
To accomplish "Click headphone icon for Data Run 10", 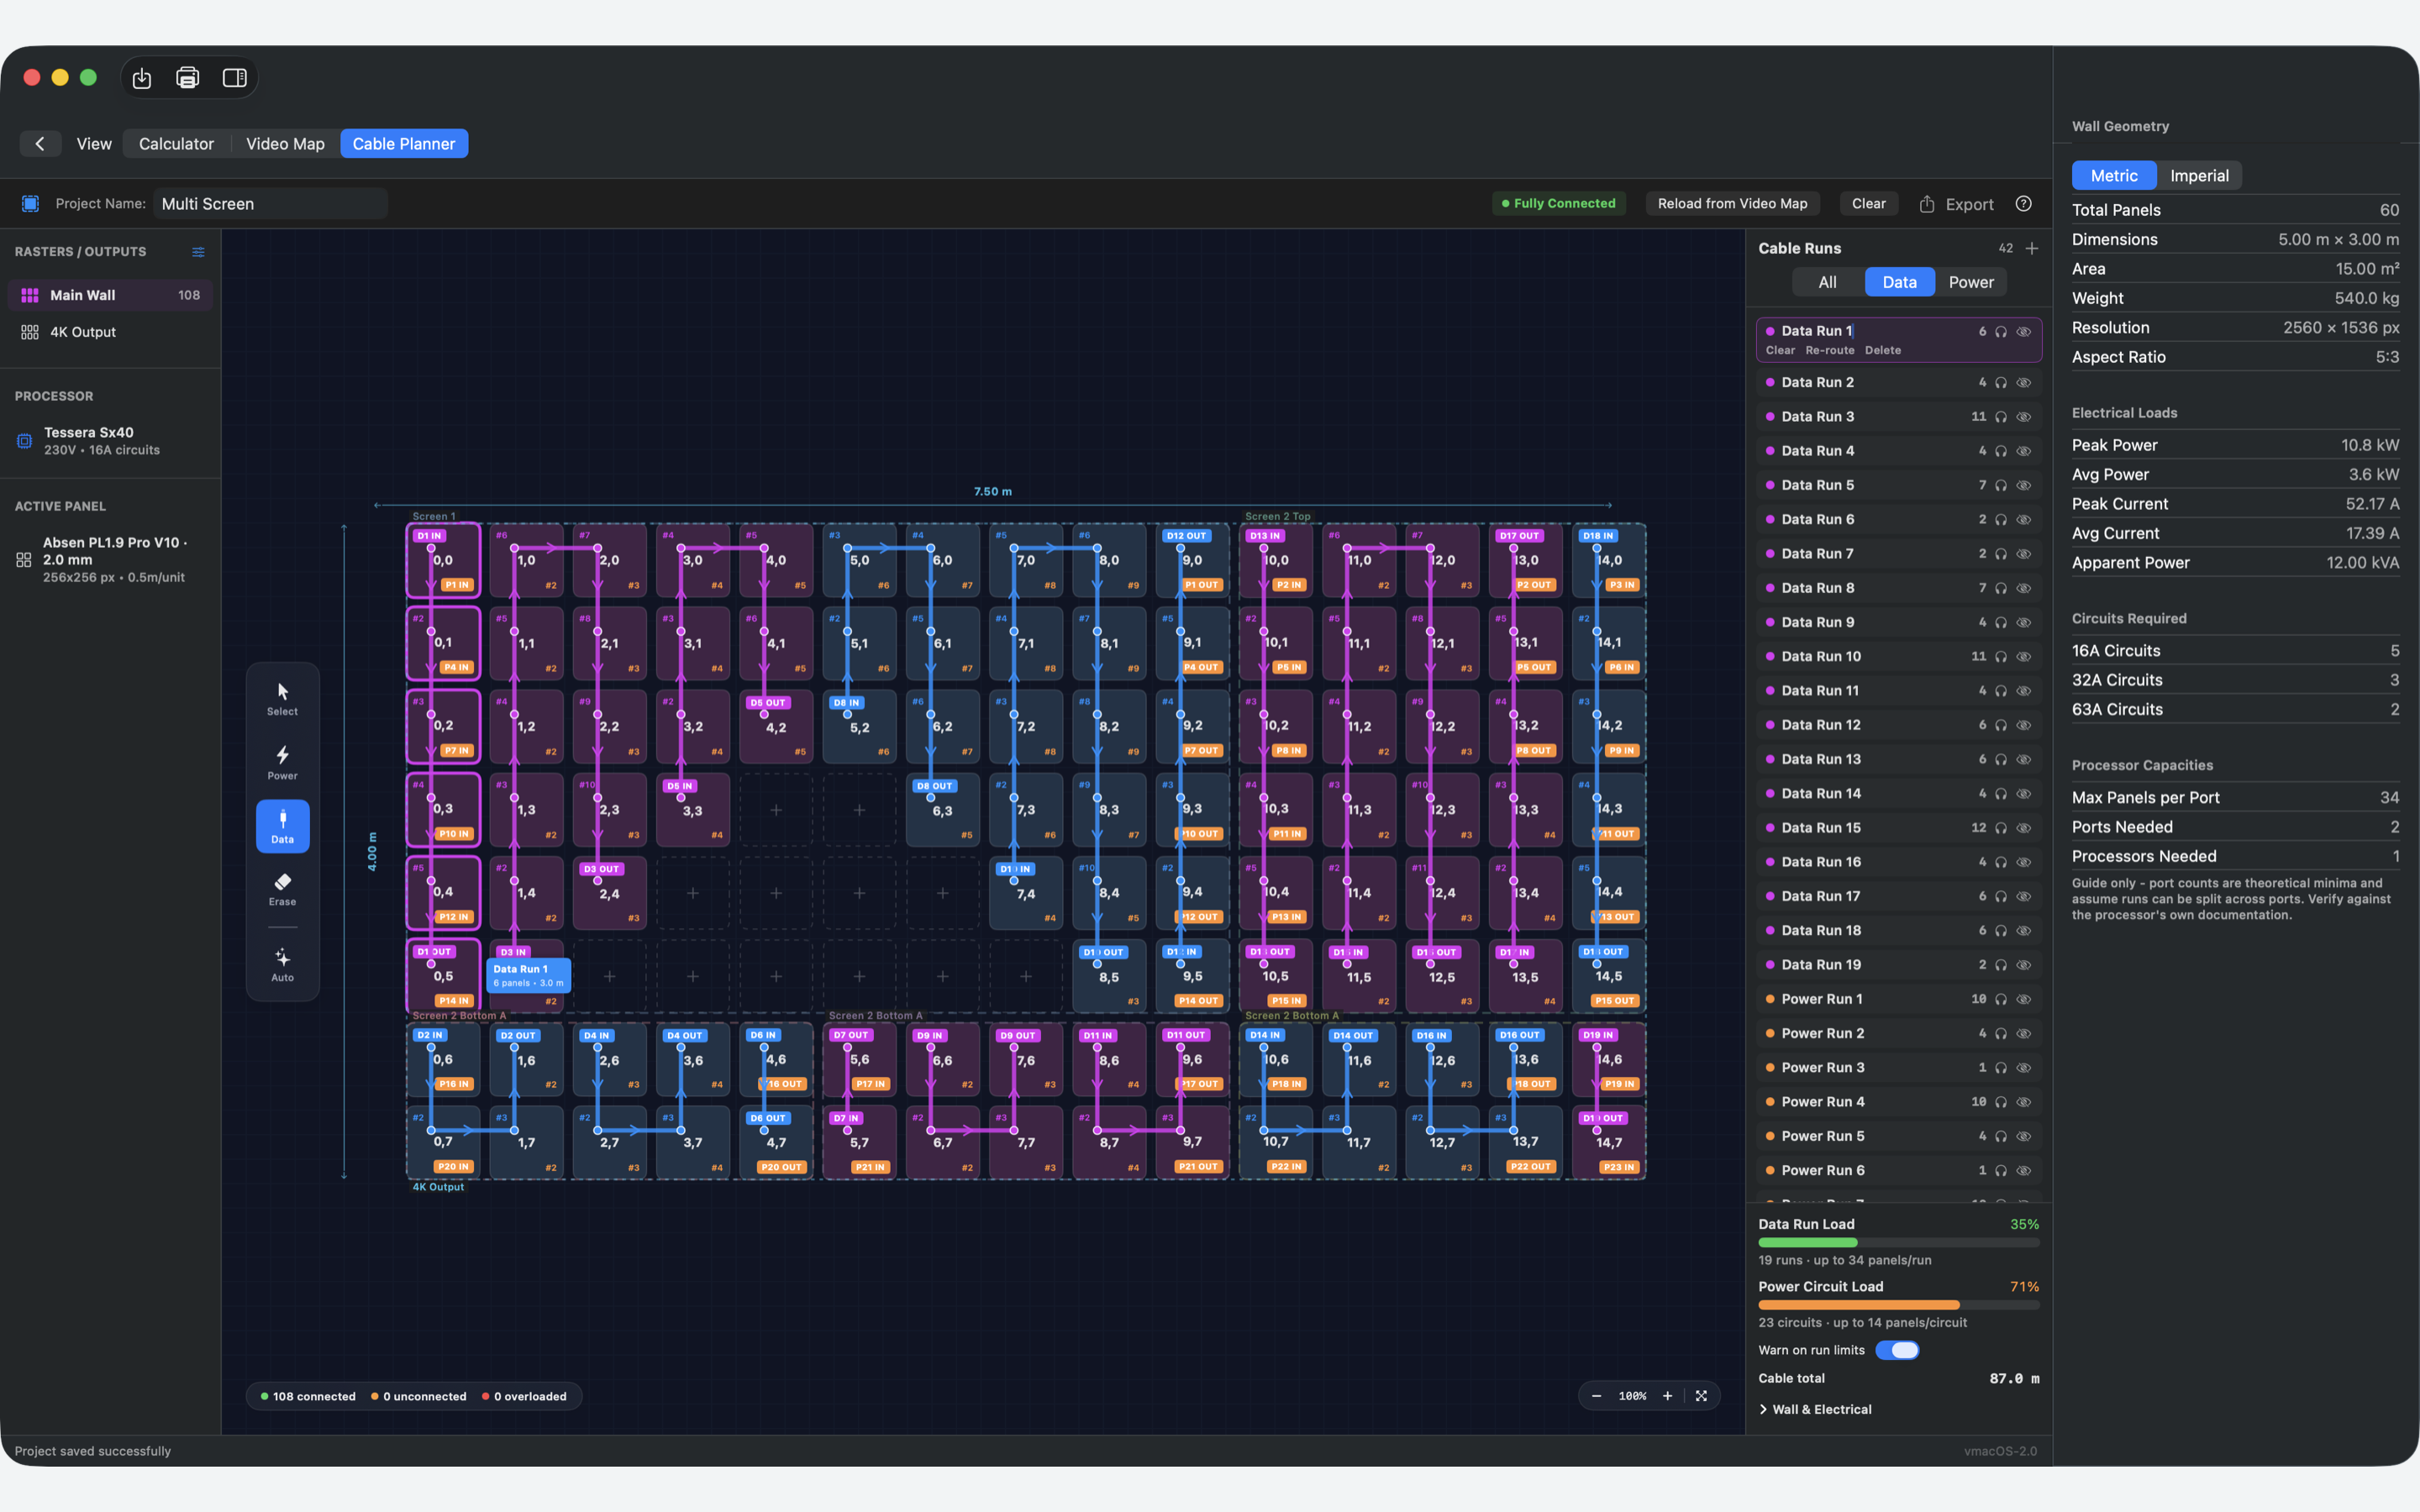I will click(x=2001, y=657).
